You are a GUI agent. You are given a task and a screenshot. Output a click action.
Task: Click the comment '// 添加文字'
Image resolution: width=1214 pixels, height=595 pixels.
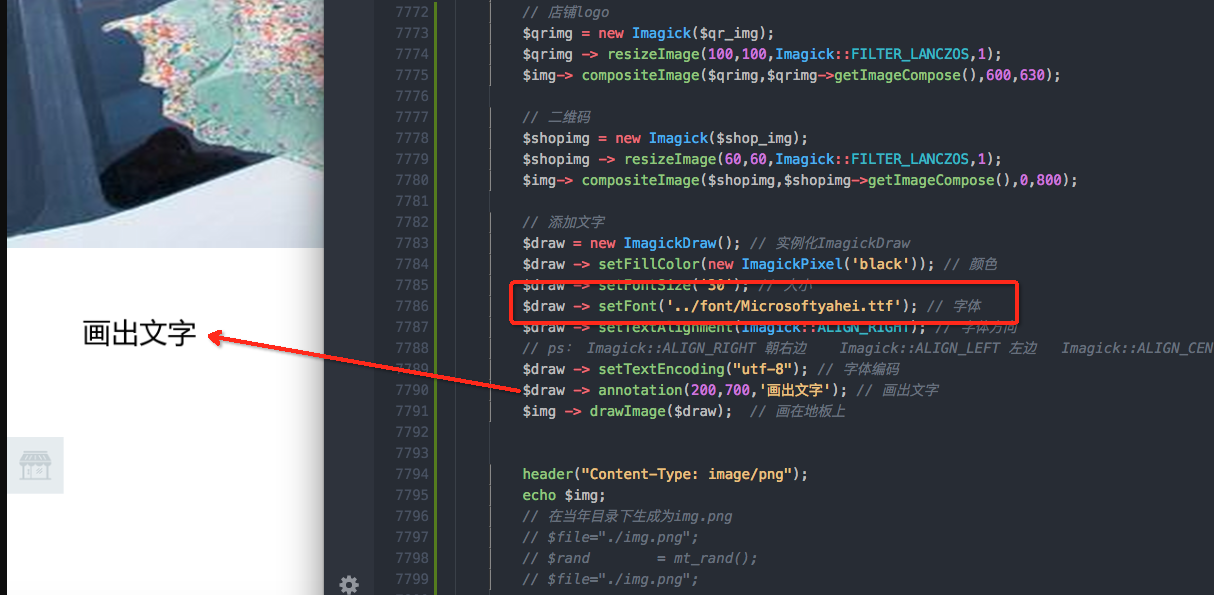pos(564,223)
